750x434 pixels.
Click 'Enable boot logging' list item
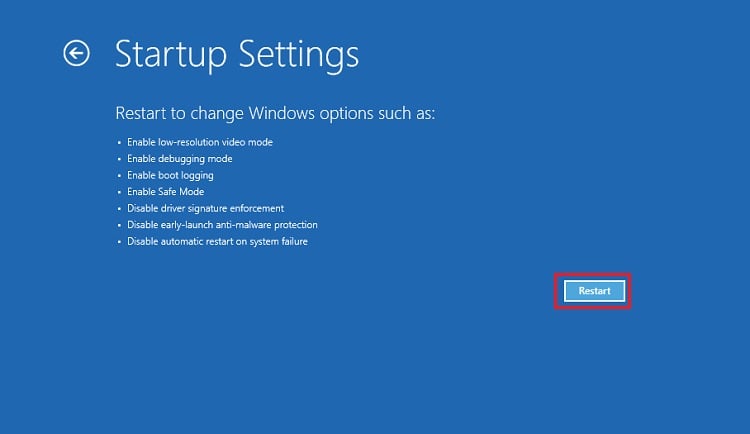pyautogui.click(x=170, y=175)
